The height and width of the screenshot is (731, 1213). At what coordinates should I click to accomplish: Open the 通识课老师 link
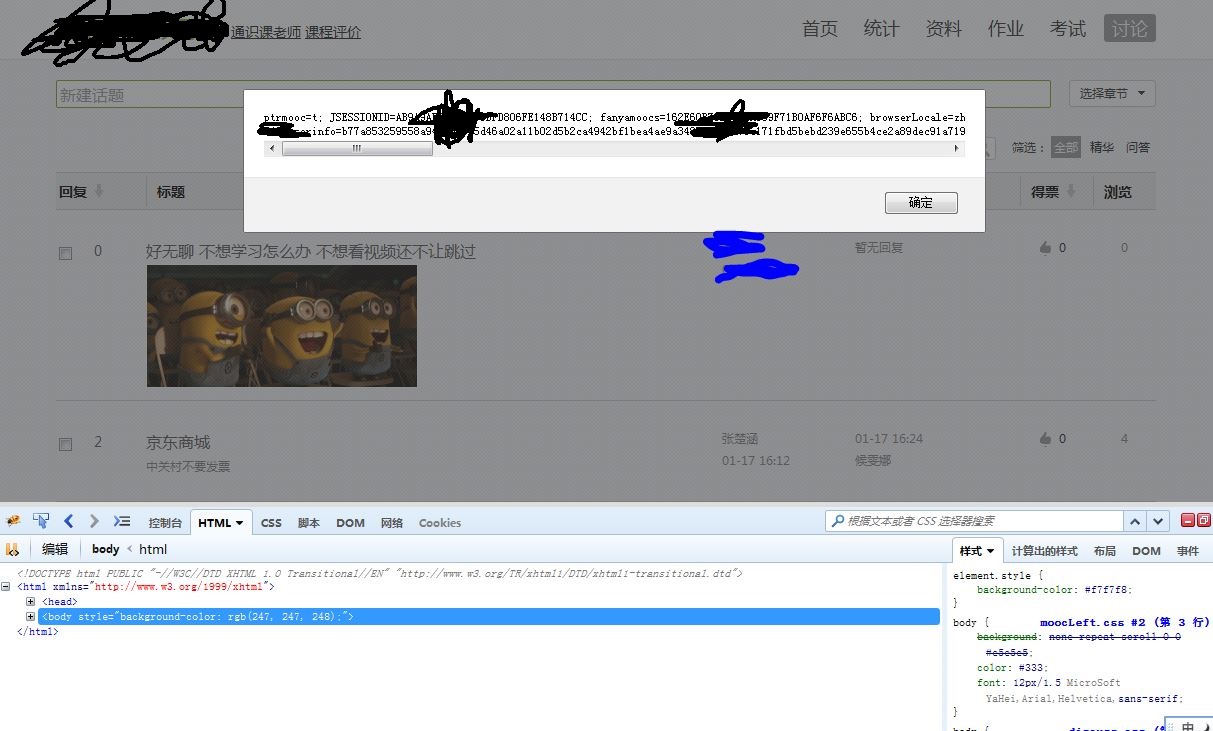pos(266,32)
